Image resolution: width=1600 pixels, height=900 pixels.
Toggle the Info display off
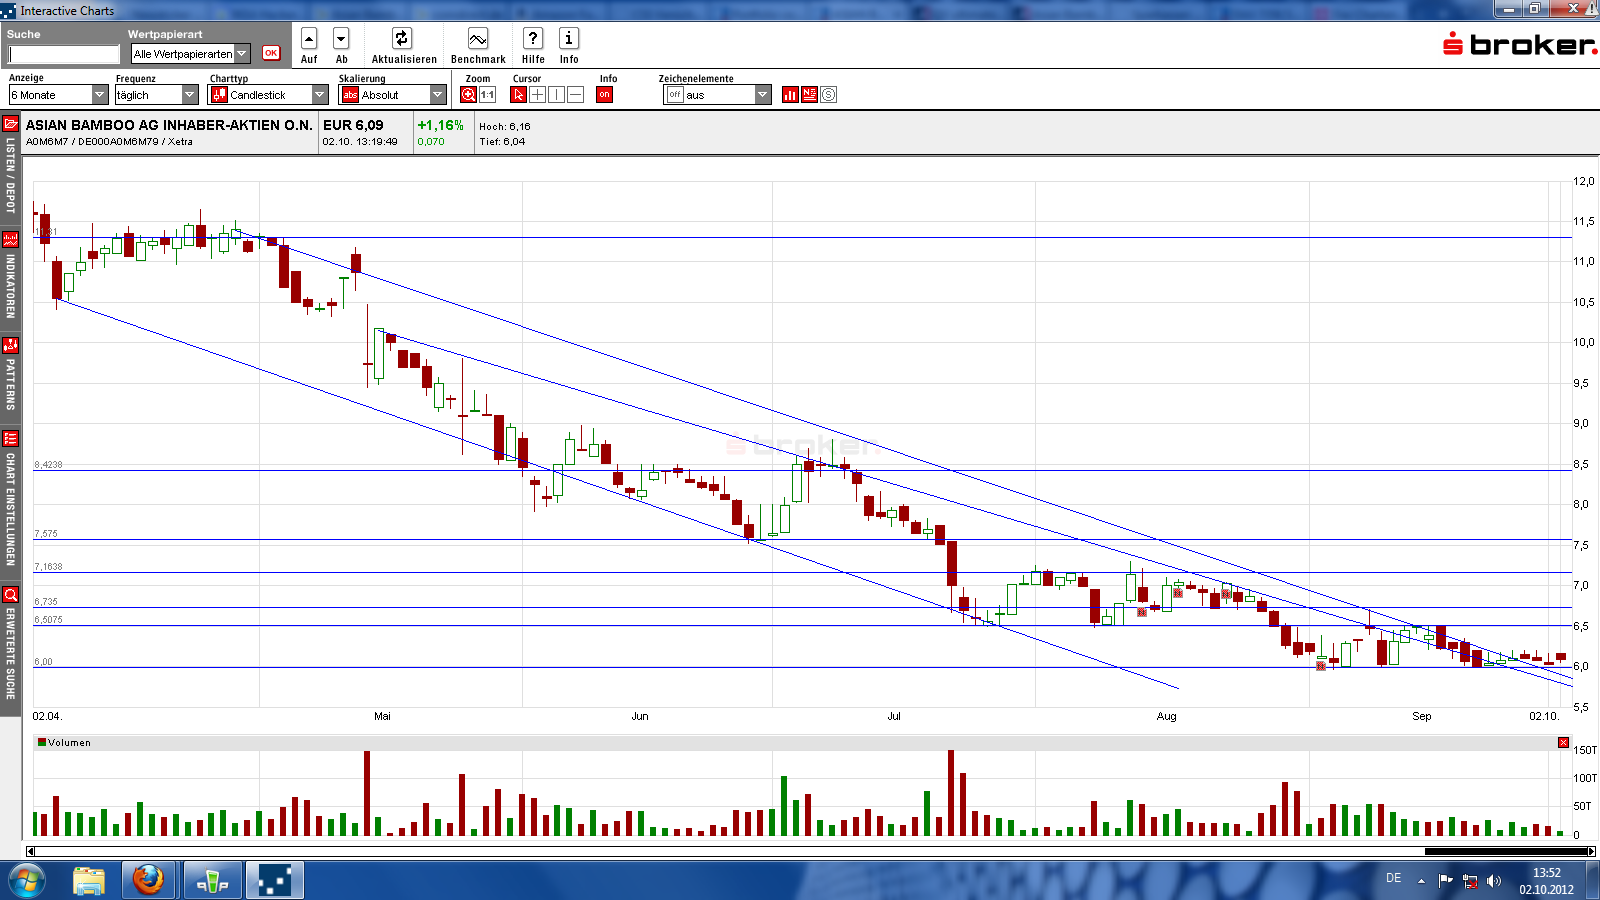point(604,93)
